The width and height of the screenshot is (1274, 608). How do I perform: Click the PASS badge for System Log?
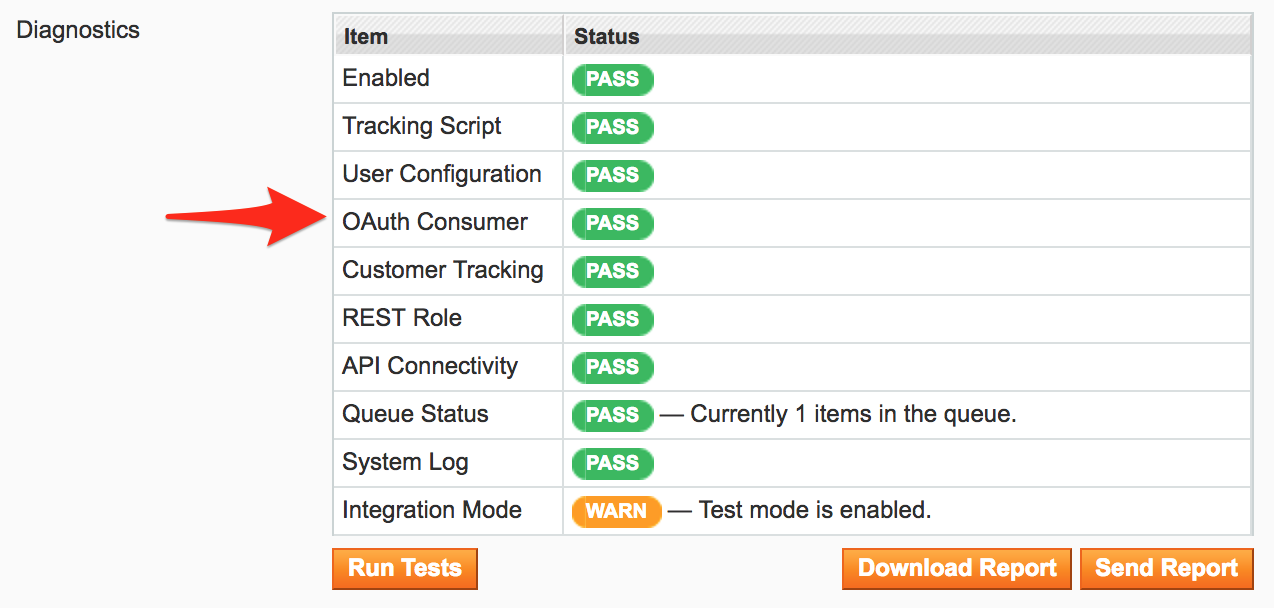[x=612, y=464]
